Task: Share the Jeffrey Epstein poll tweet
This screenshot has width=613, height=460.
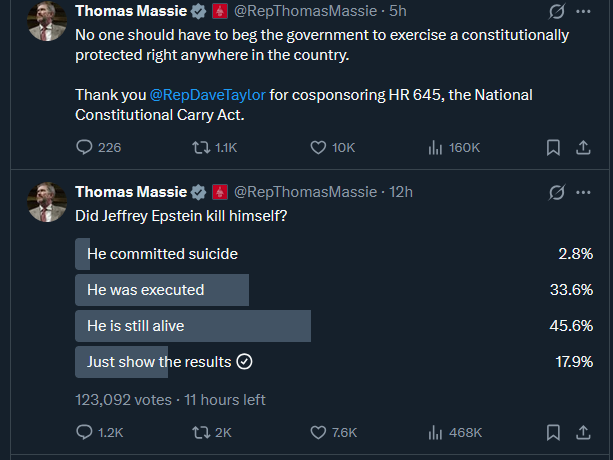Action: point(583,432)
